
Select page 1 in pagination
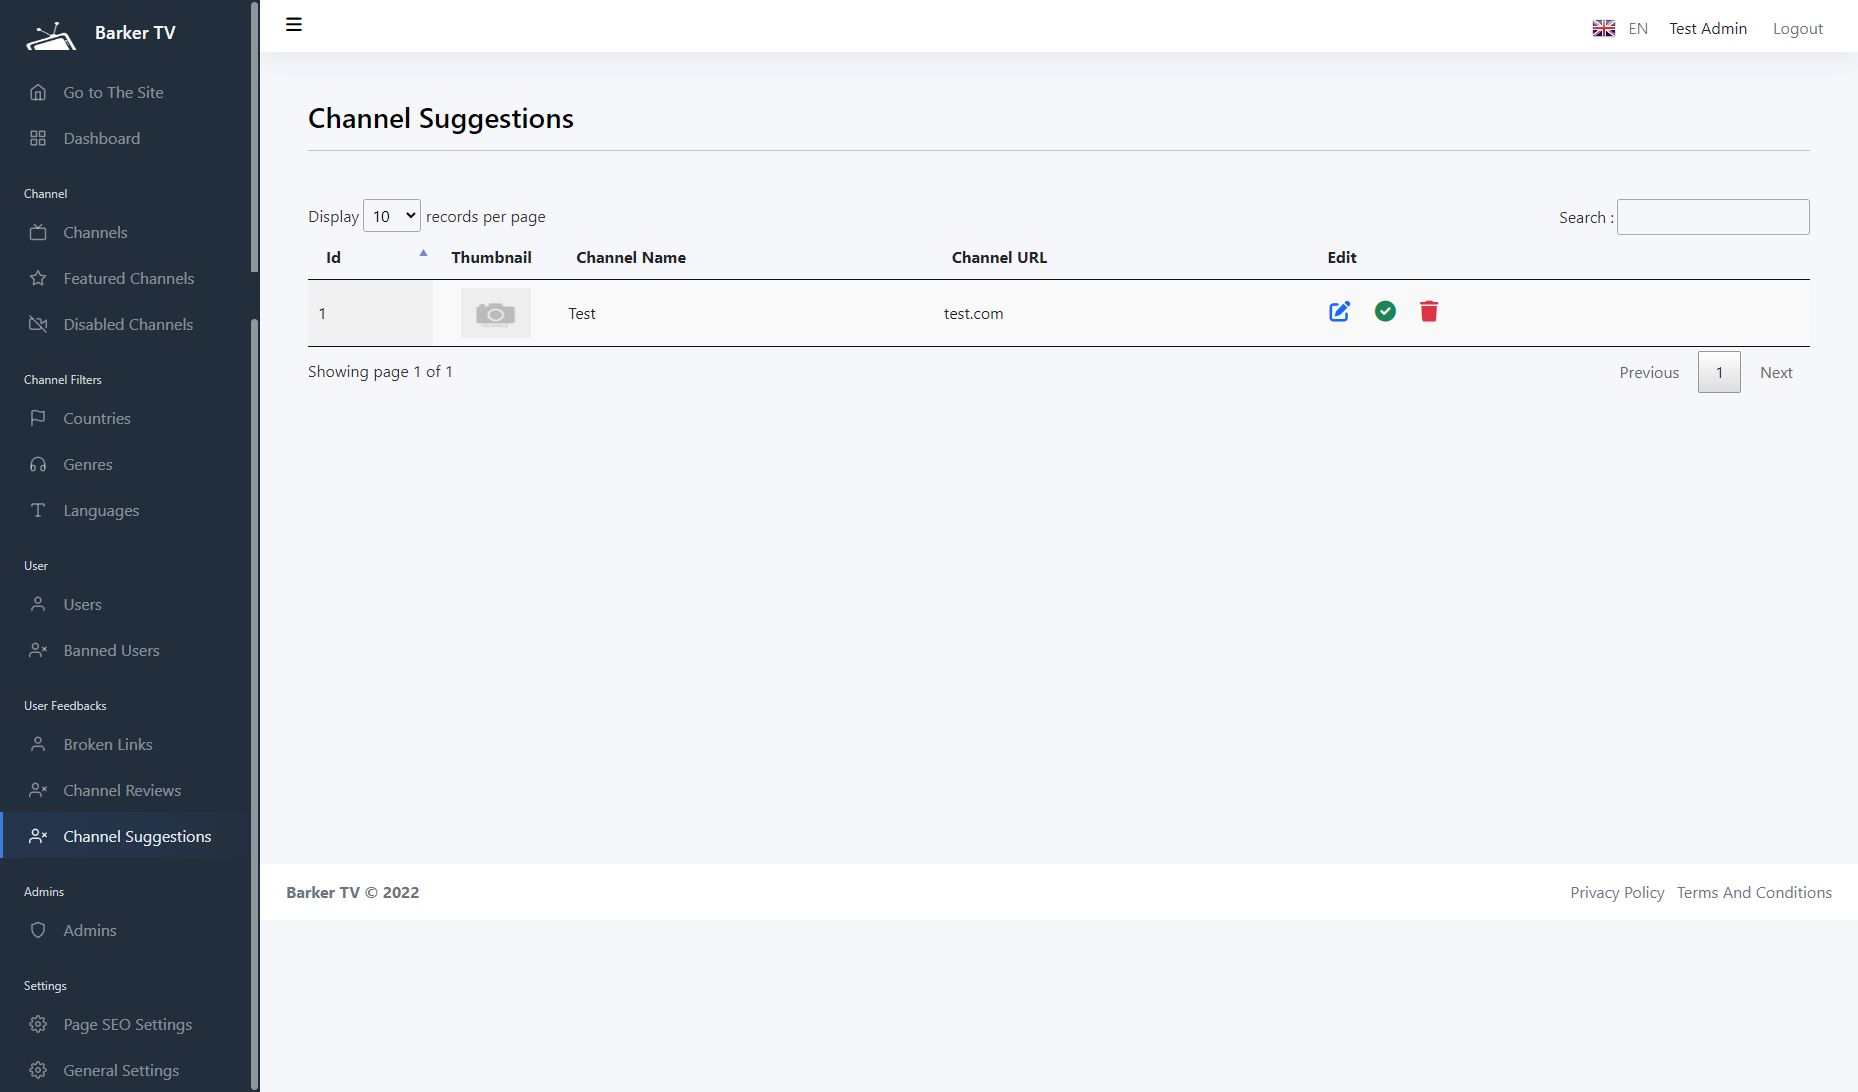[x=1718, y=372]
